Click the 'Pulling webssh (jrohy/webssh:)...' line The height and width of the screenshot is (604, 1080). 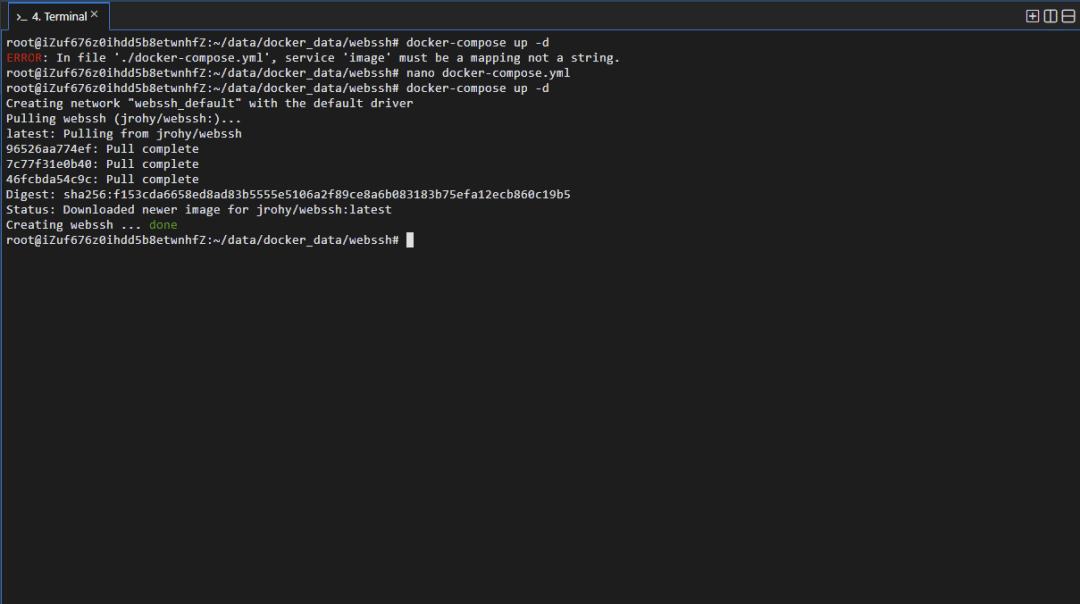pos(124,119)
